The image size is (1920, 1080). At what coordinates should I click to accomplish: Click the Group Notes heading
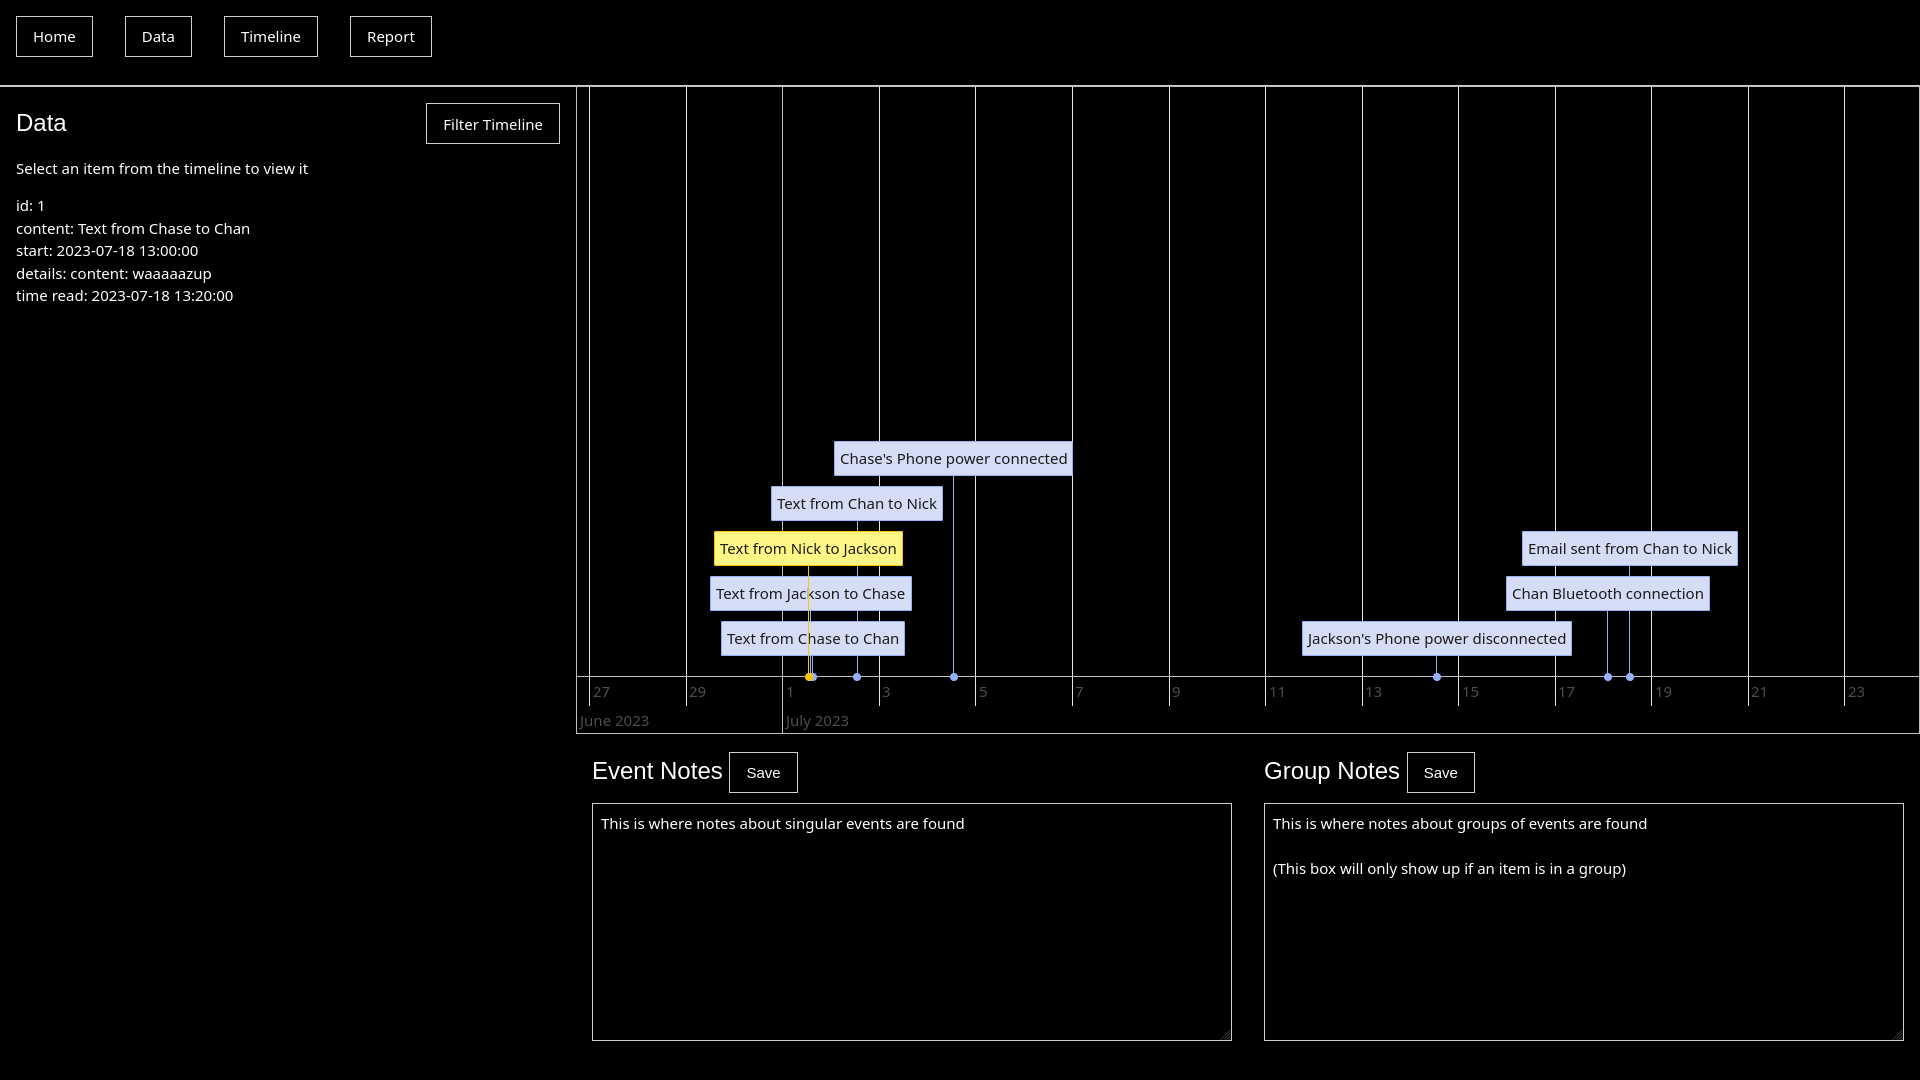1332,771
